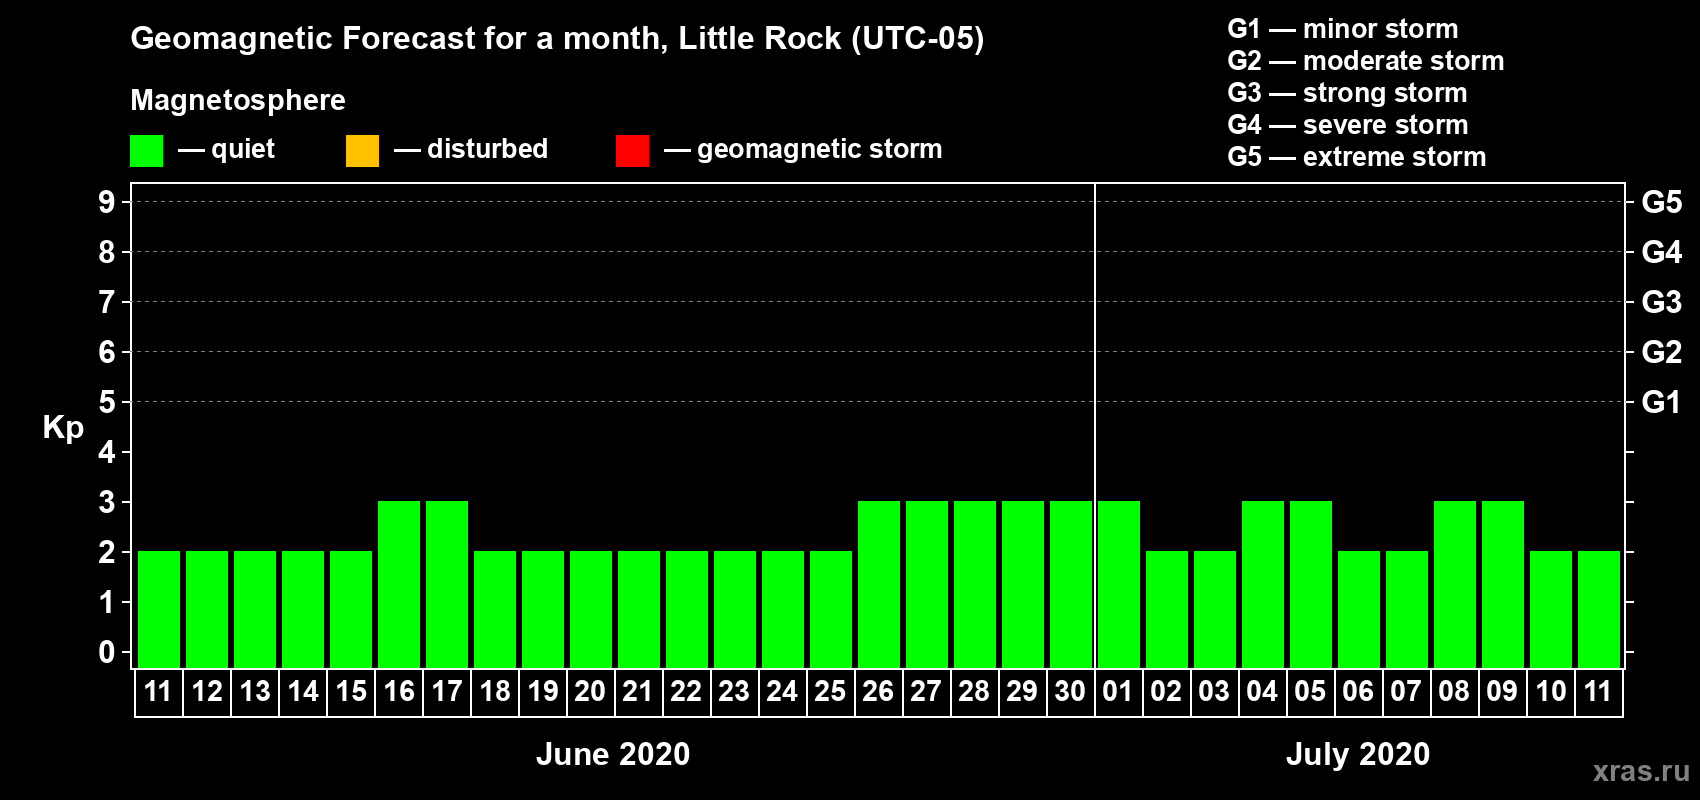Image resolution: width=1700 pixels, height=800 pixels.
Task: Click date label 21 on the June axis
Action: pos(638,692)
